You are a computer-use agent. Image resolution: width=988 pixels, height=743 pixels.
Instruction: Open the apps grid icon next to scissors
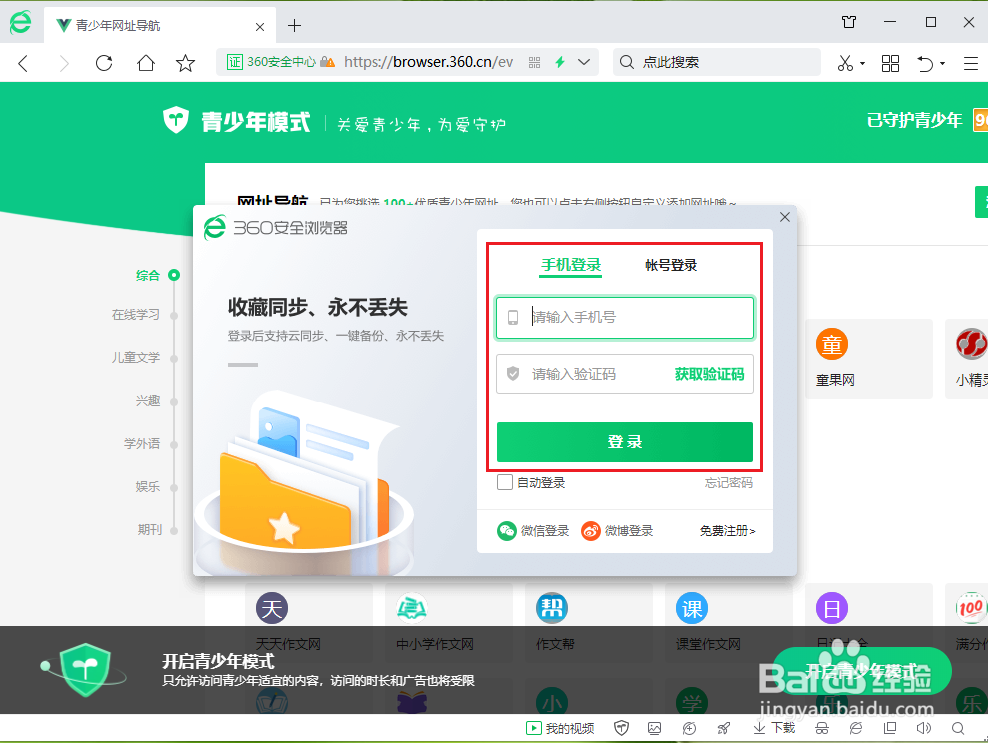890,63
